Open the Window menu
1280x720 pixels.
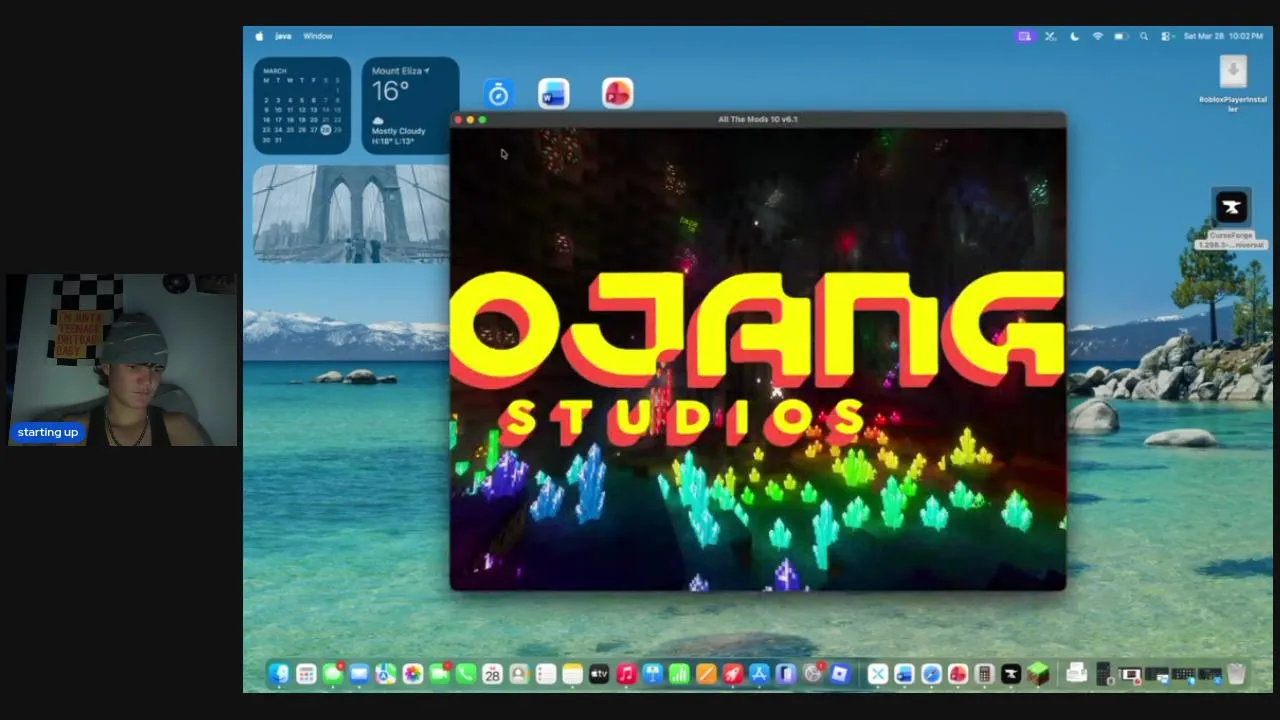pyautogui.click(x=317, y=36)
